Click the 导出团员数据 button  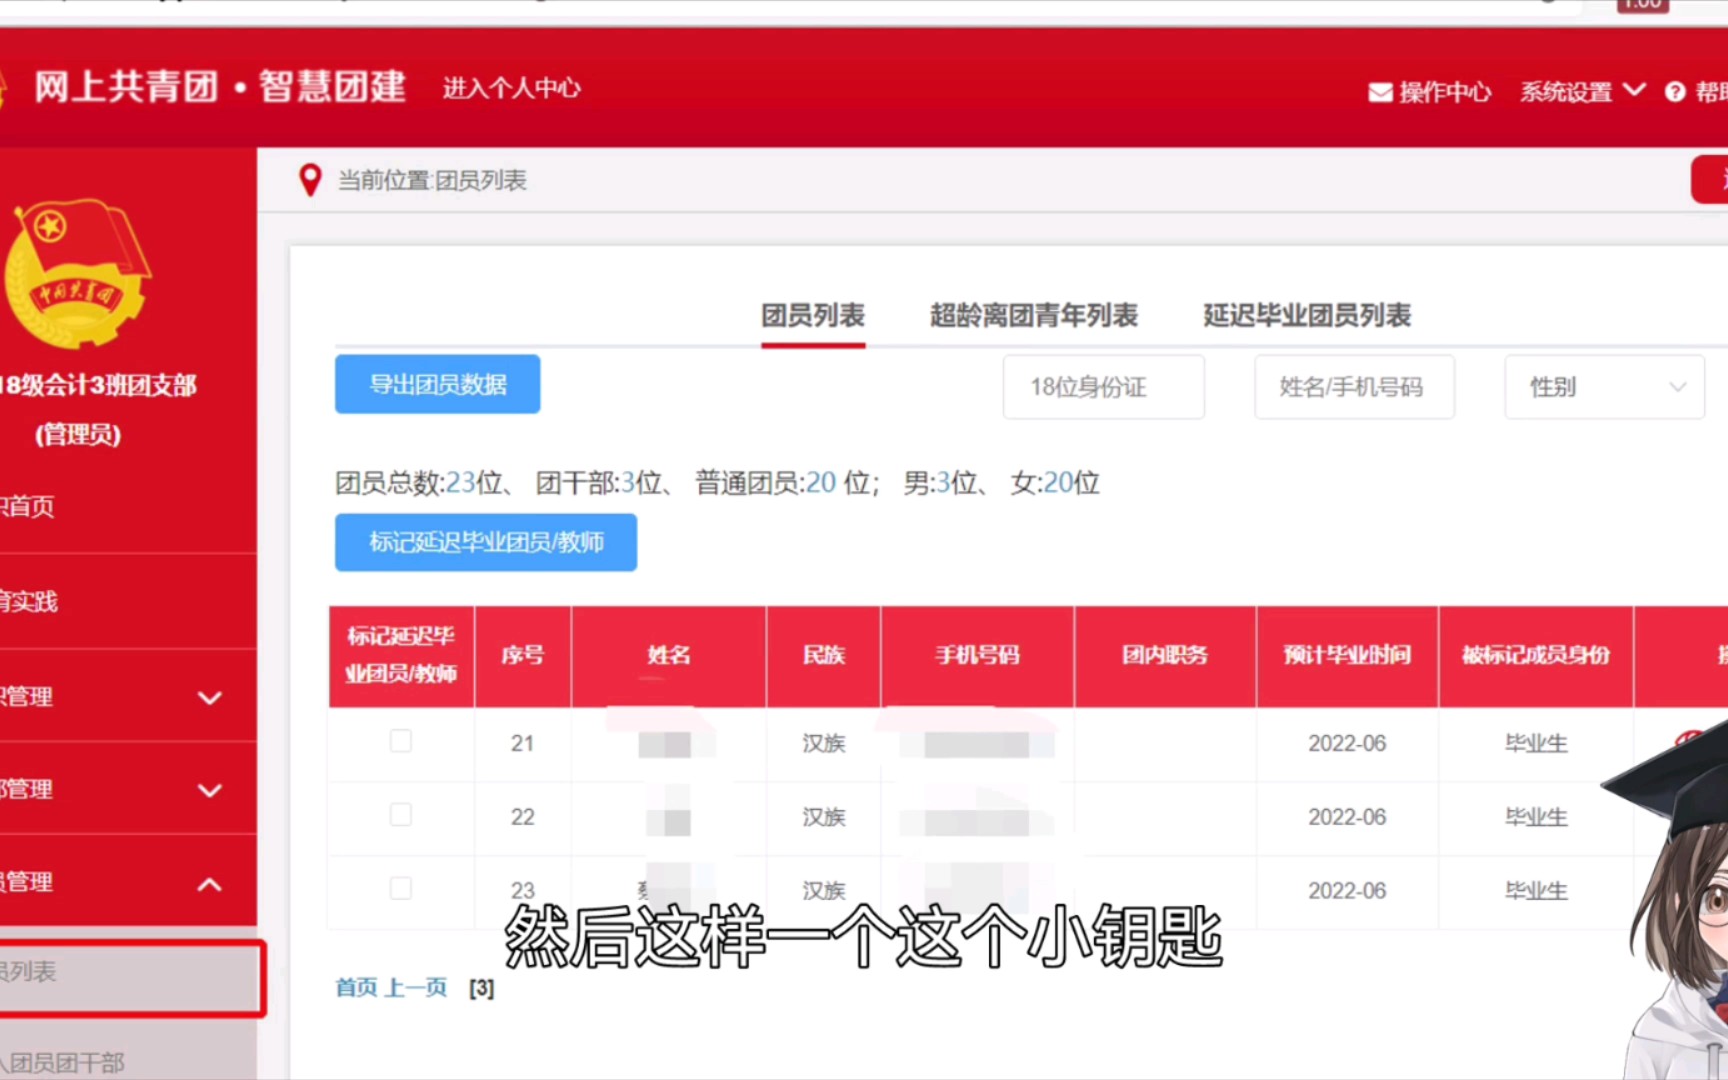[x=438, y=384]
